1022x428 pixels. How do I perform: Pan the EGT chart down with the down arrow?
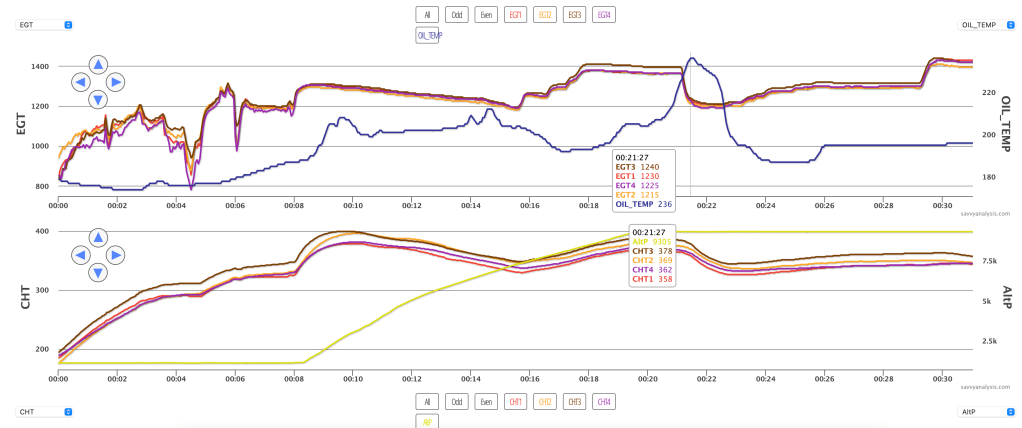pyautogui.click(x=98, y=99)
